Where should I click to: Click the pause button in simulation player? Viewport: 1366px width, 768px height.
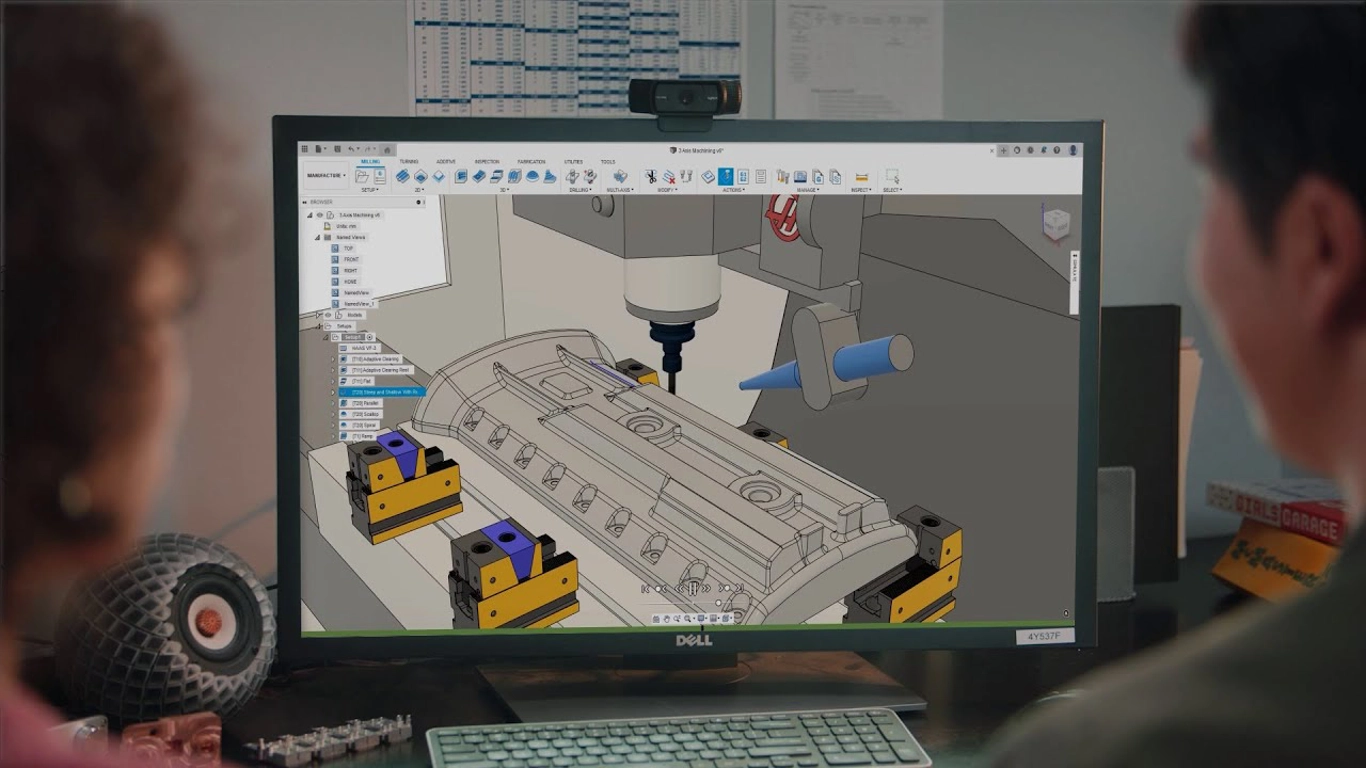point(693,588)
